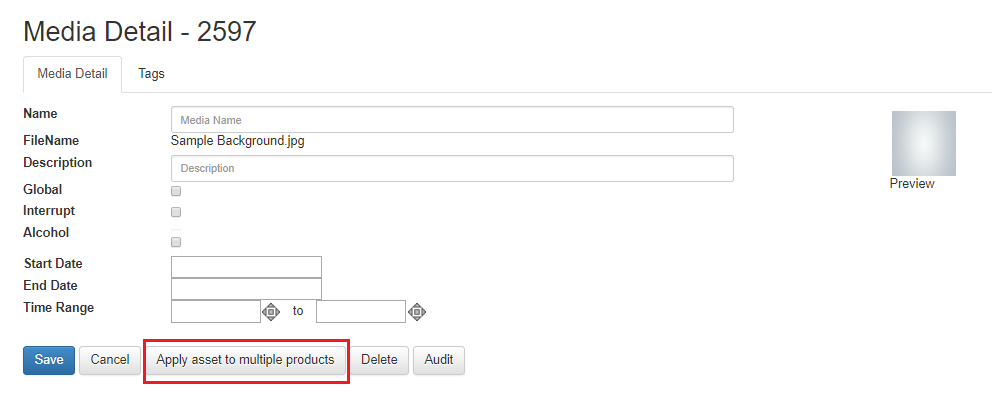Focus the Media Name input field
The height and width of the screenshot is (398, 992).
[452, 120]
